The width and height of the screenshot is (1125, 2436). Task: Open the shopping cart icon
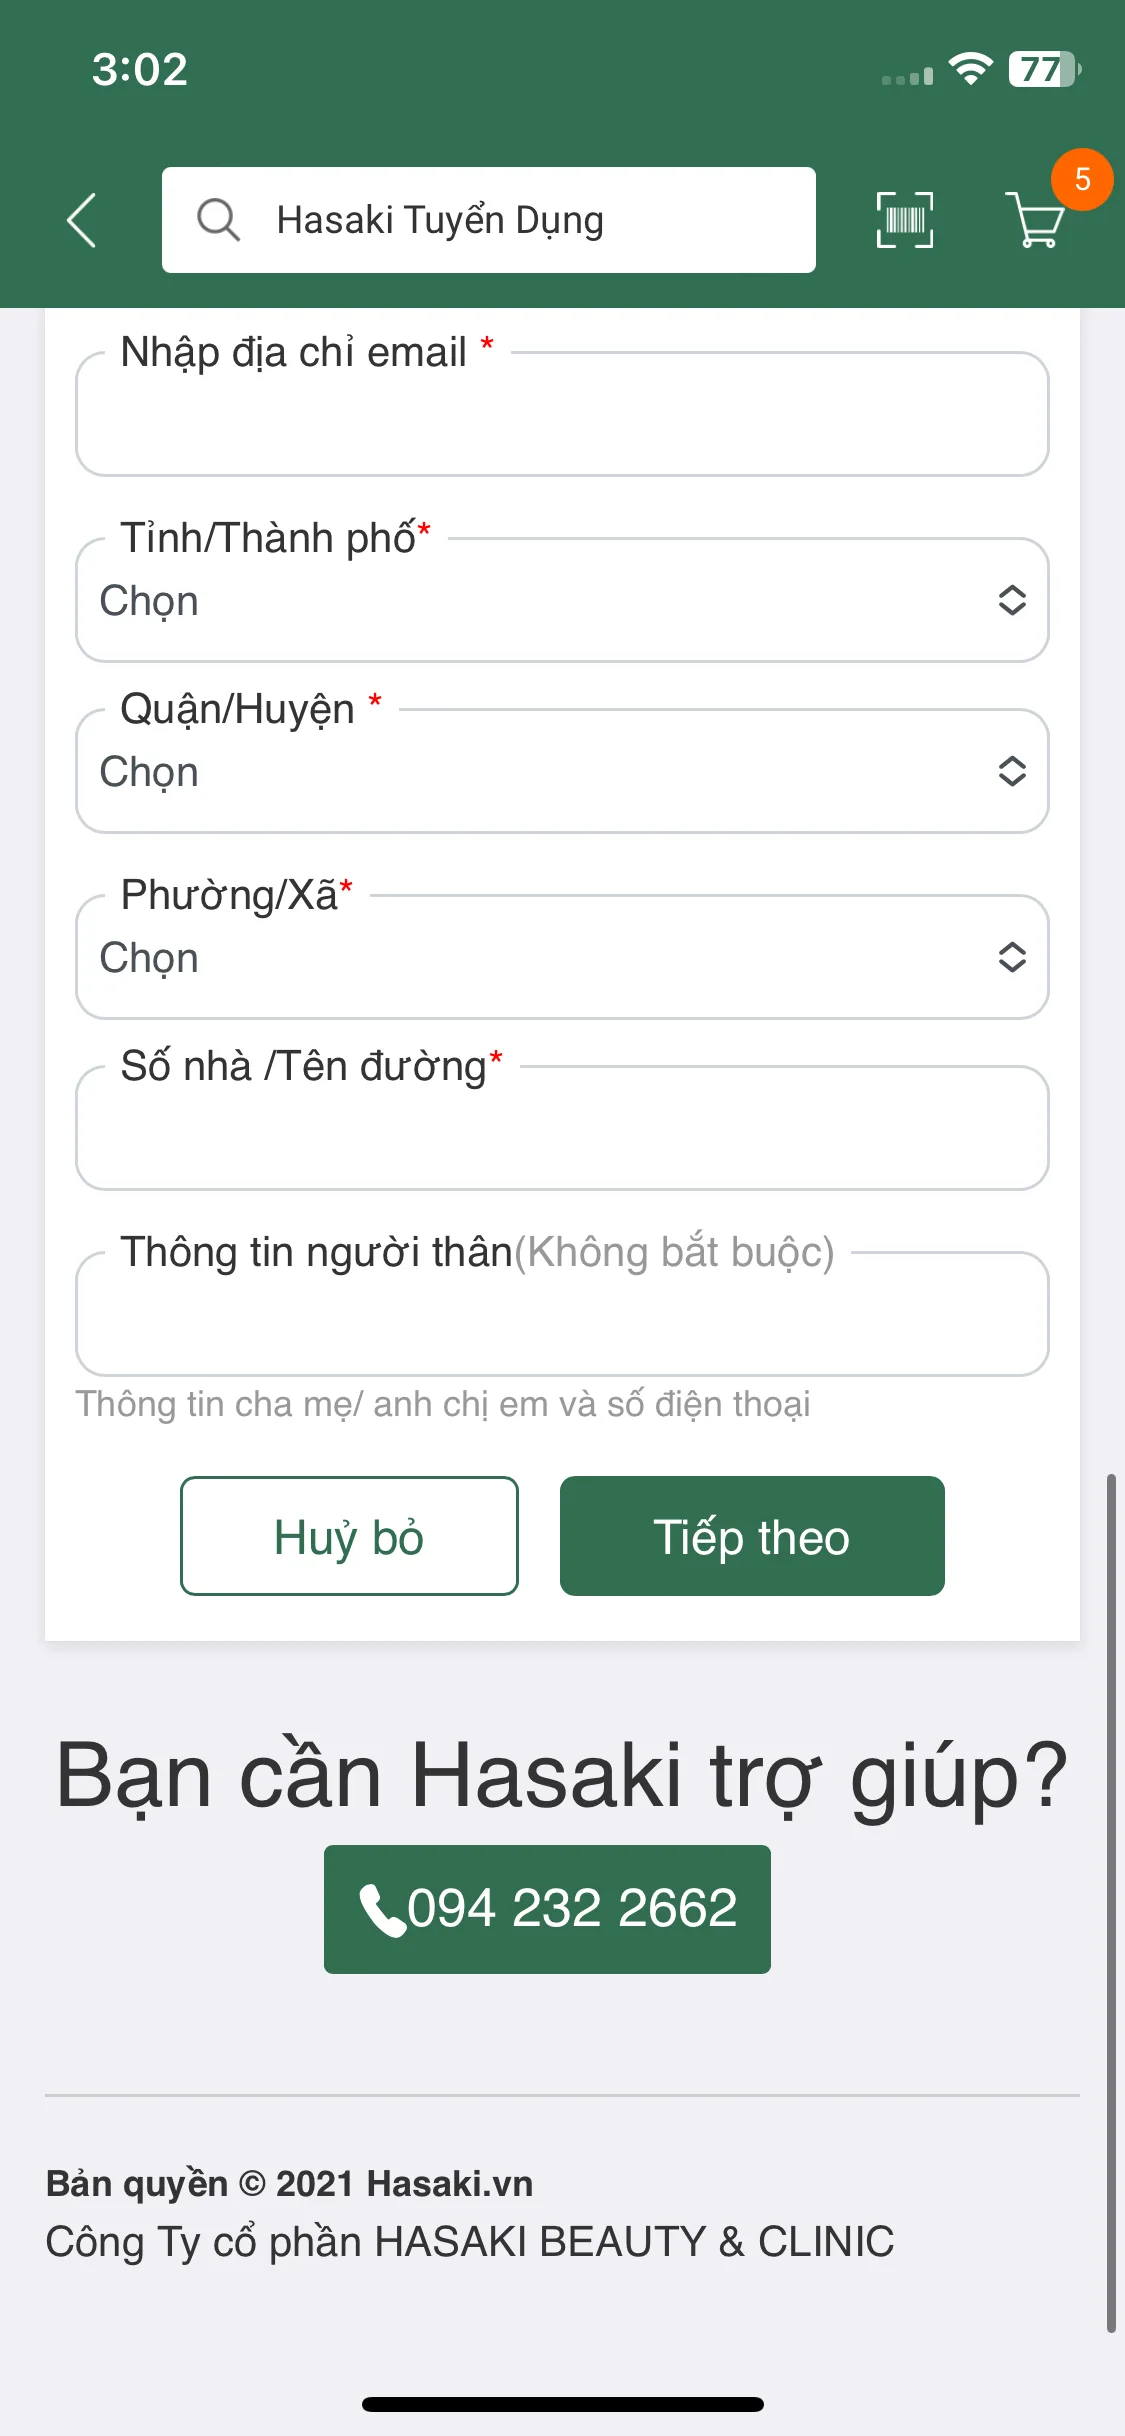(x=1035, y=220)
